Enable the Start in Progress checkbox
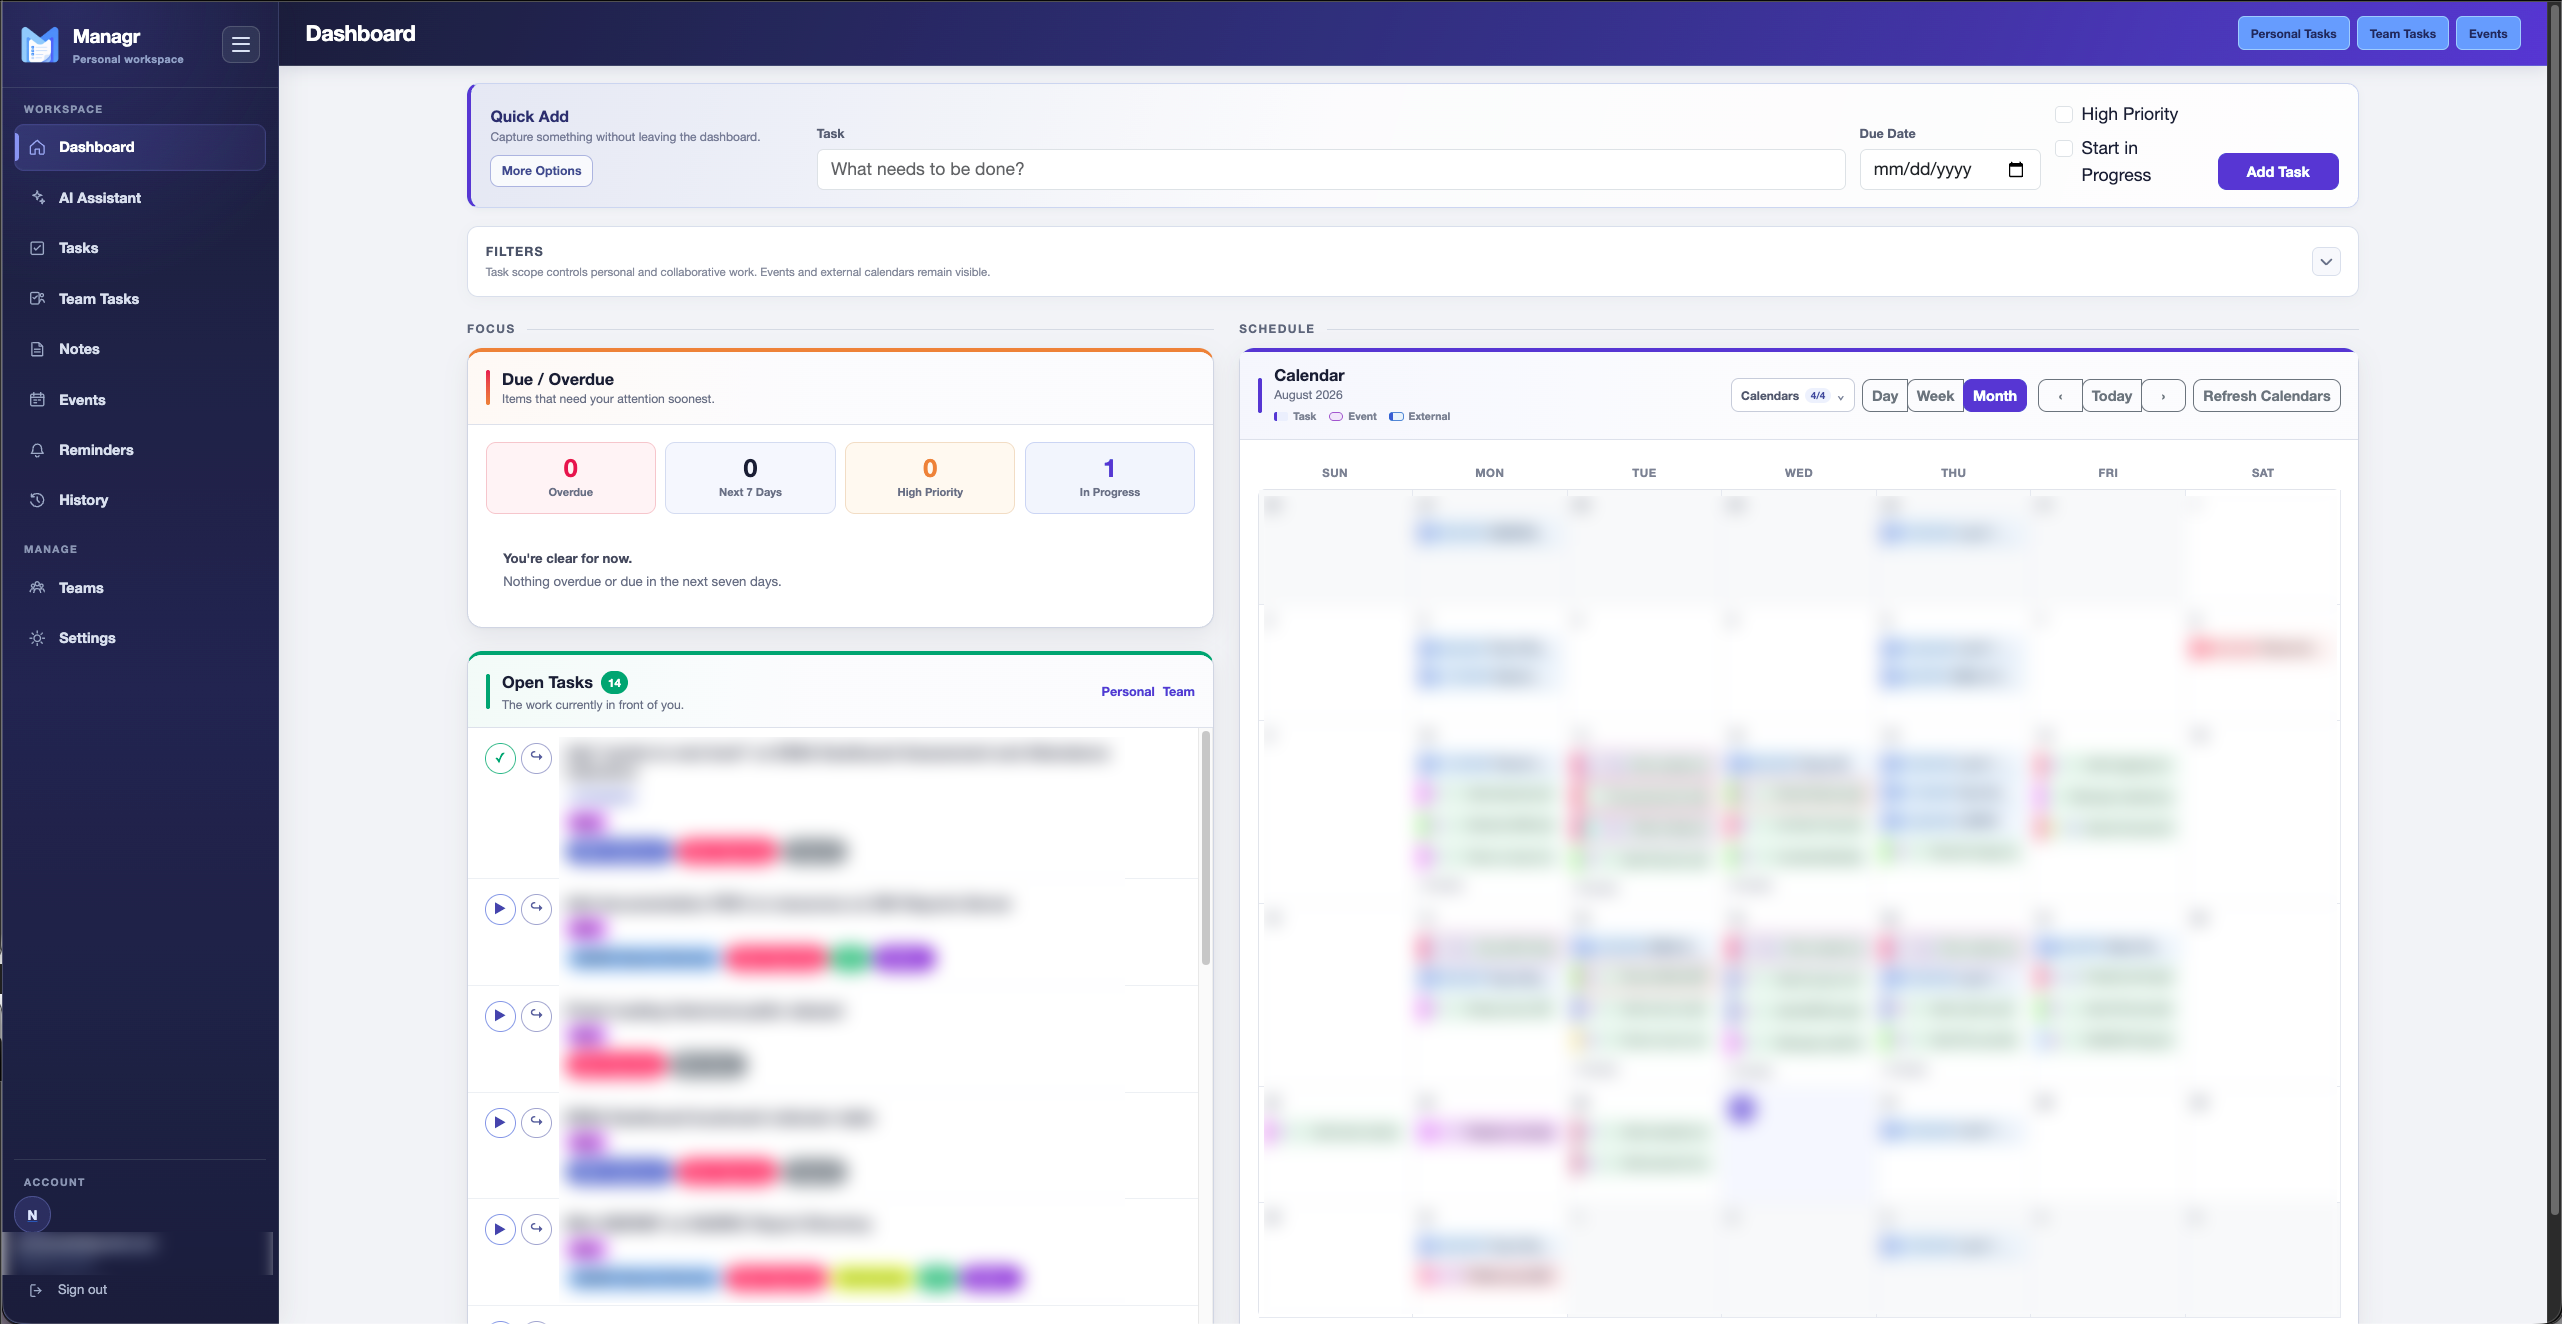This screenshot has height=1324, width=2562. coord(2064,148)
